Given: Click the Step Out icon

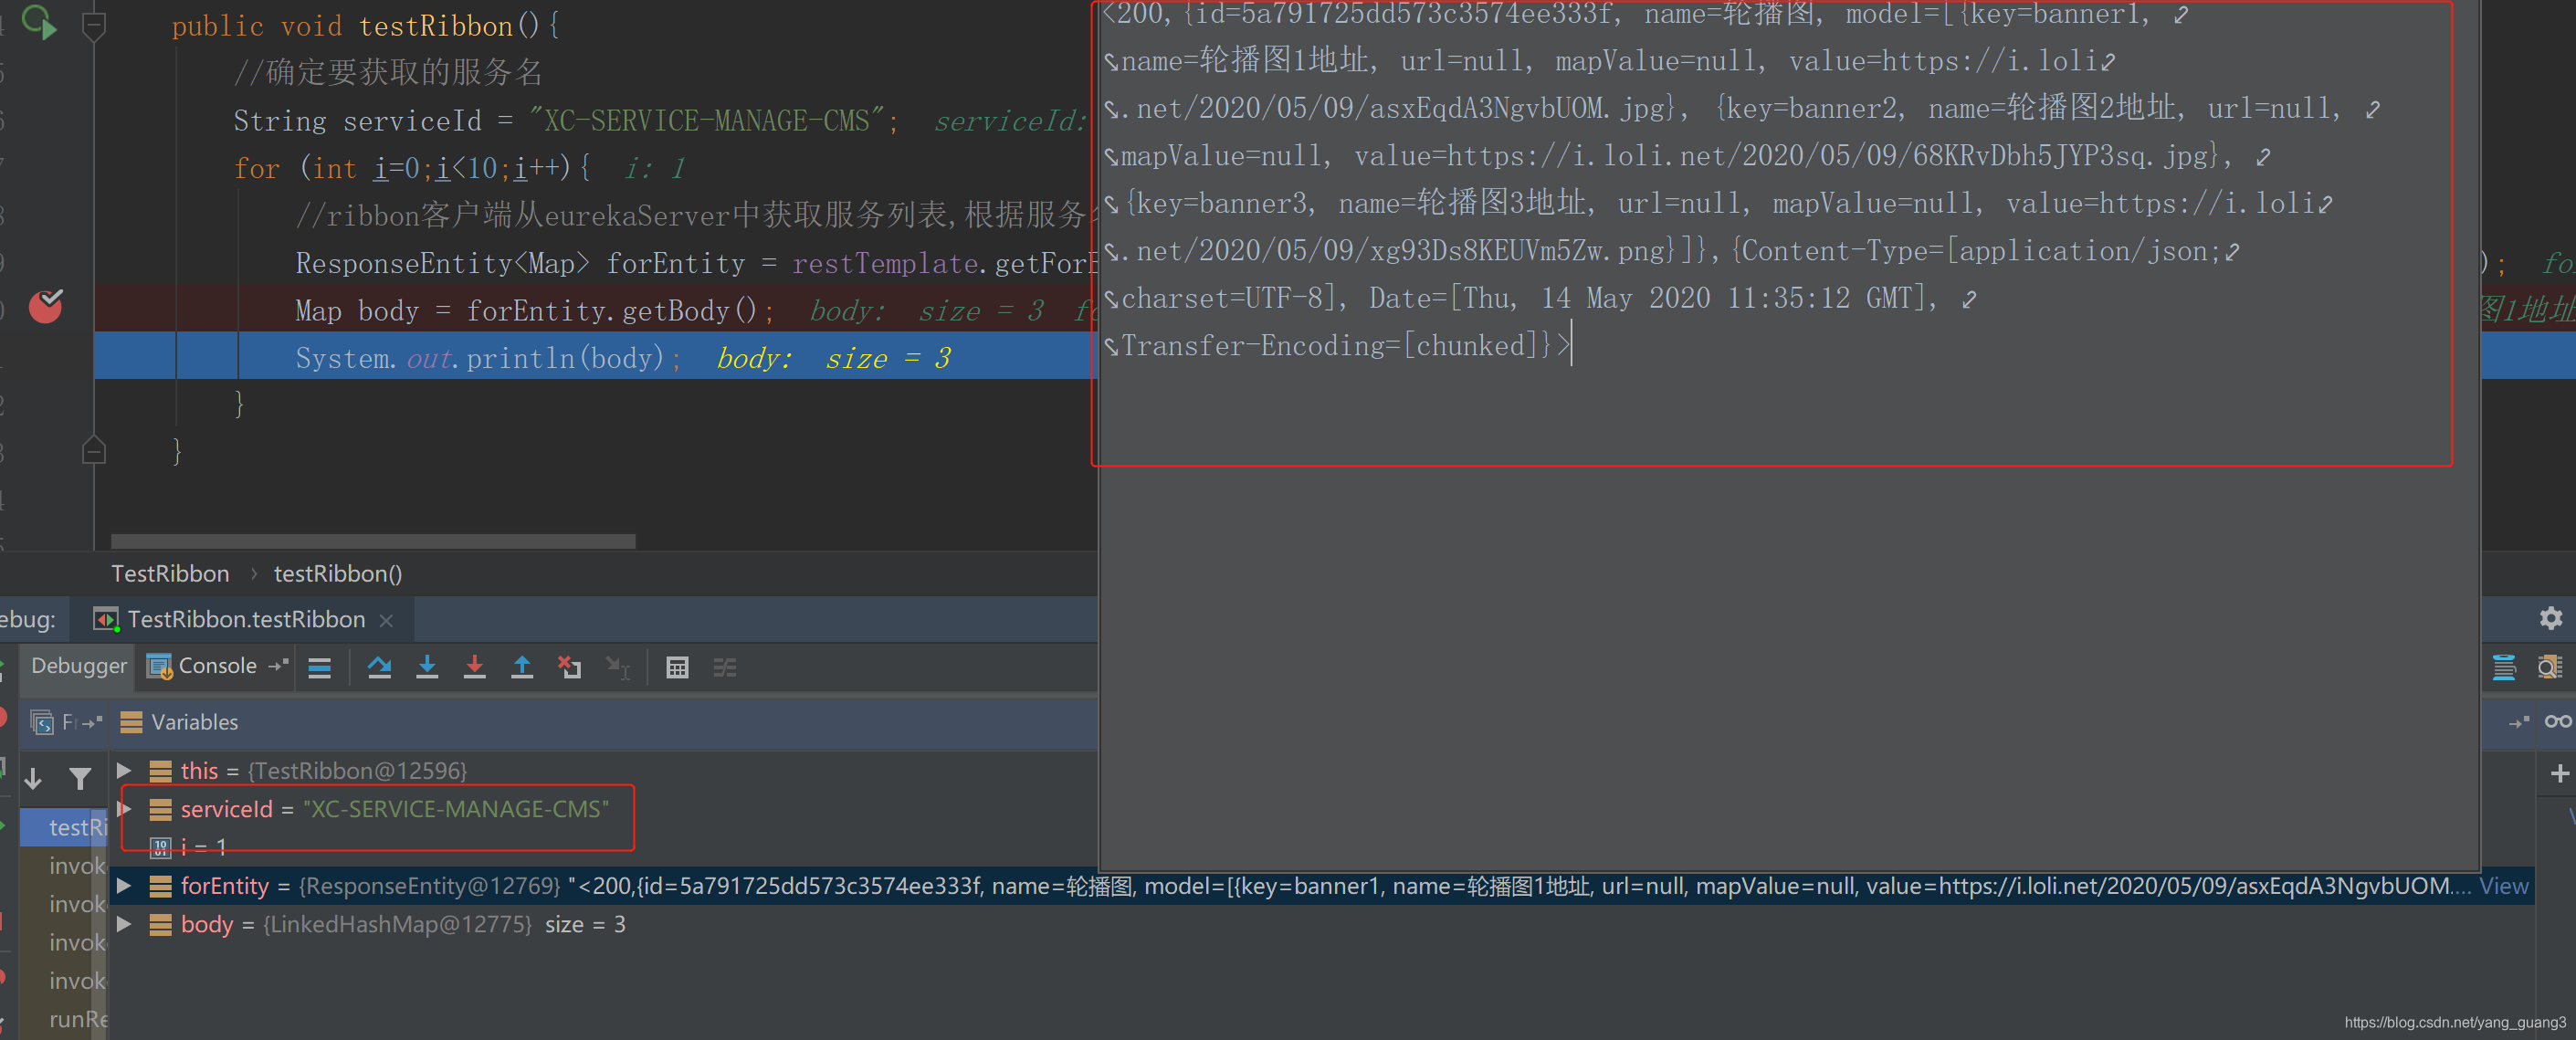Looking at the screenshot, I should (x=522, y=668).
